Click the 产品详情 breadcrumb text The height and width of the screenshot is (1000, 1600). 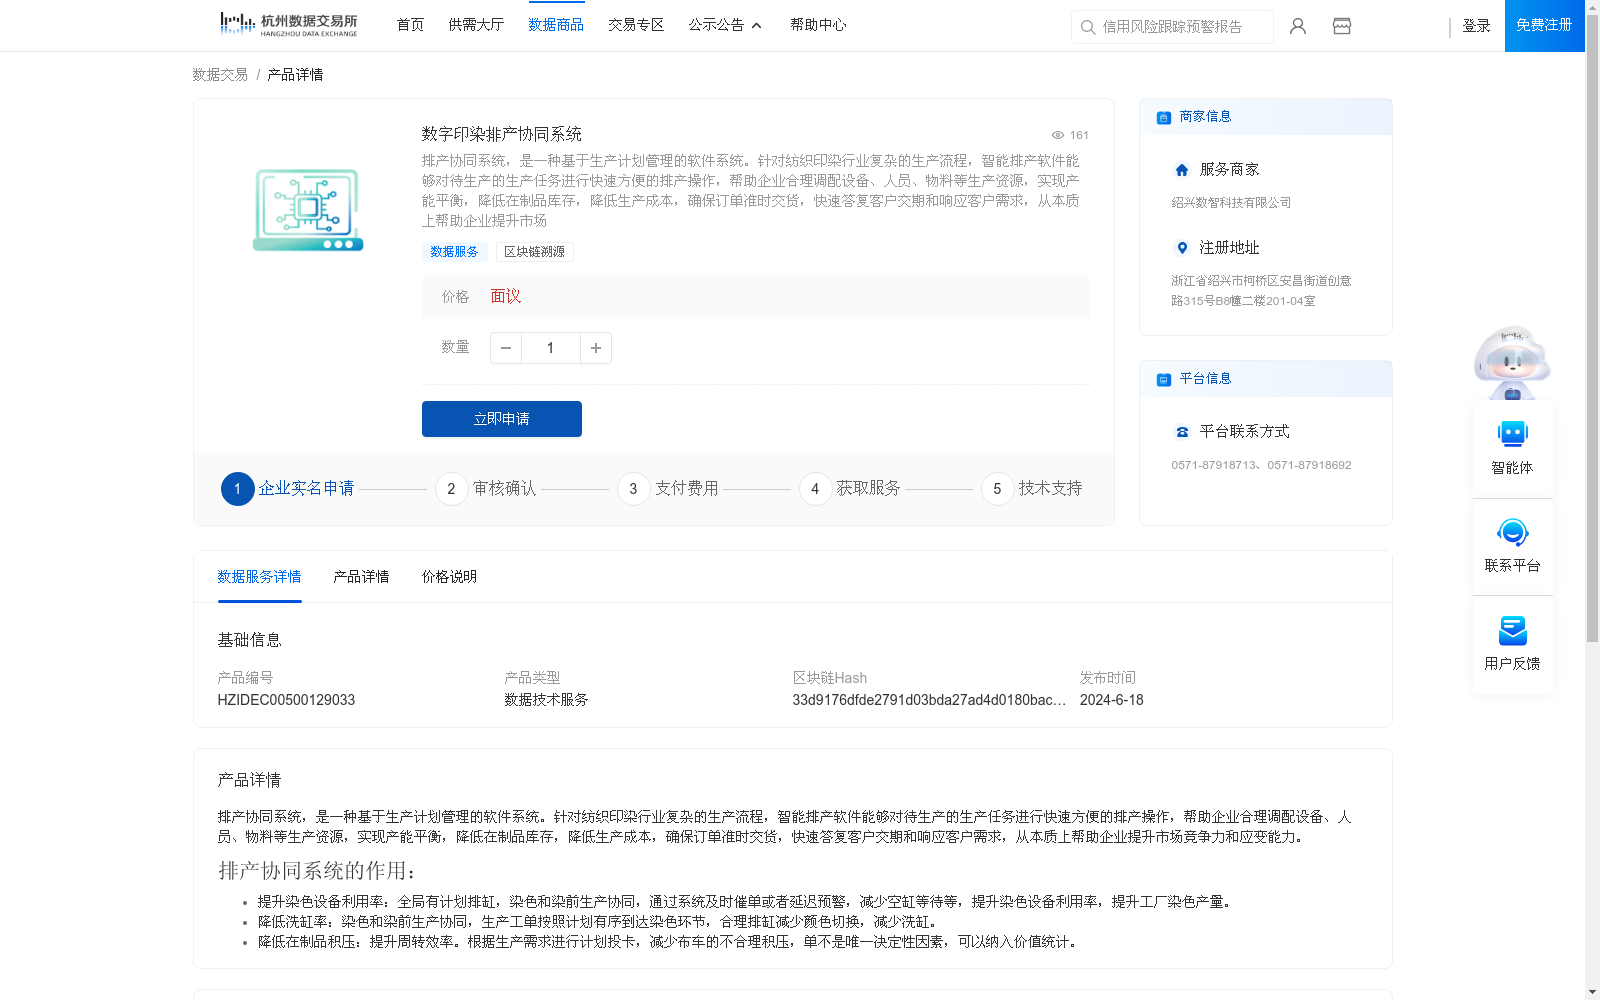[295, 75]
